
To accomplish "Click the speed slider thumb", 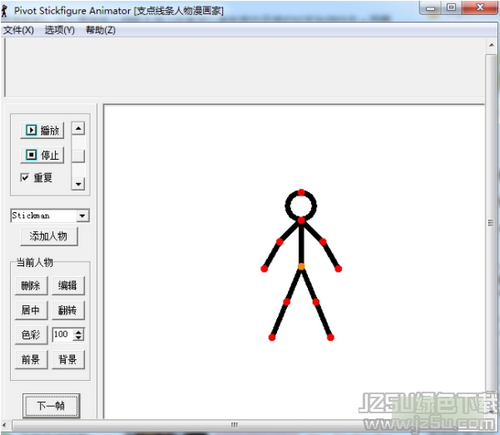I will pyautogui.click(x=78, y=156).
